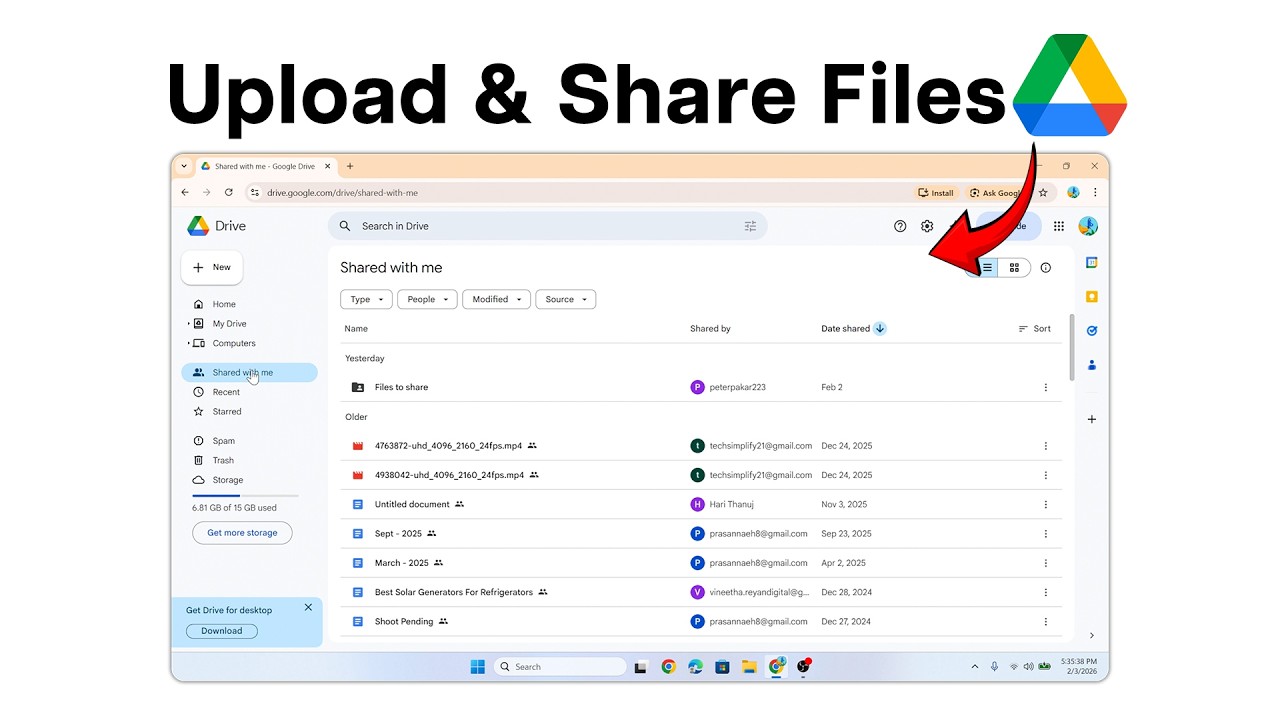The image size is (1280, 720).
Task: Download Drive for desktop
Action: point(222,631)
